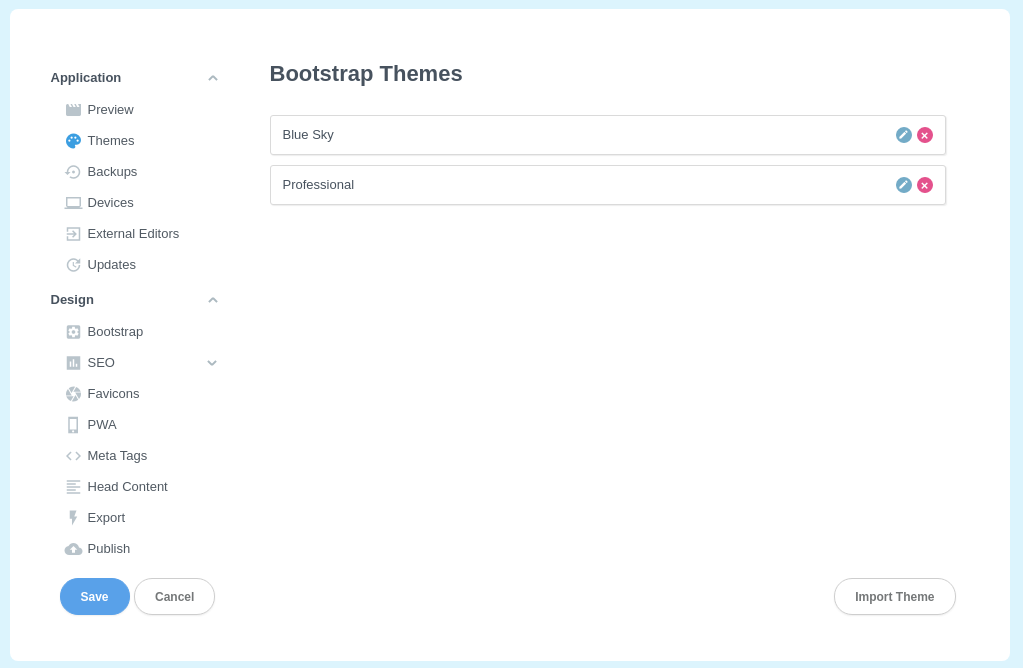Click the Backups history icon
1023x668 pixels.
[72, 171]
